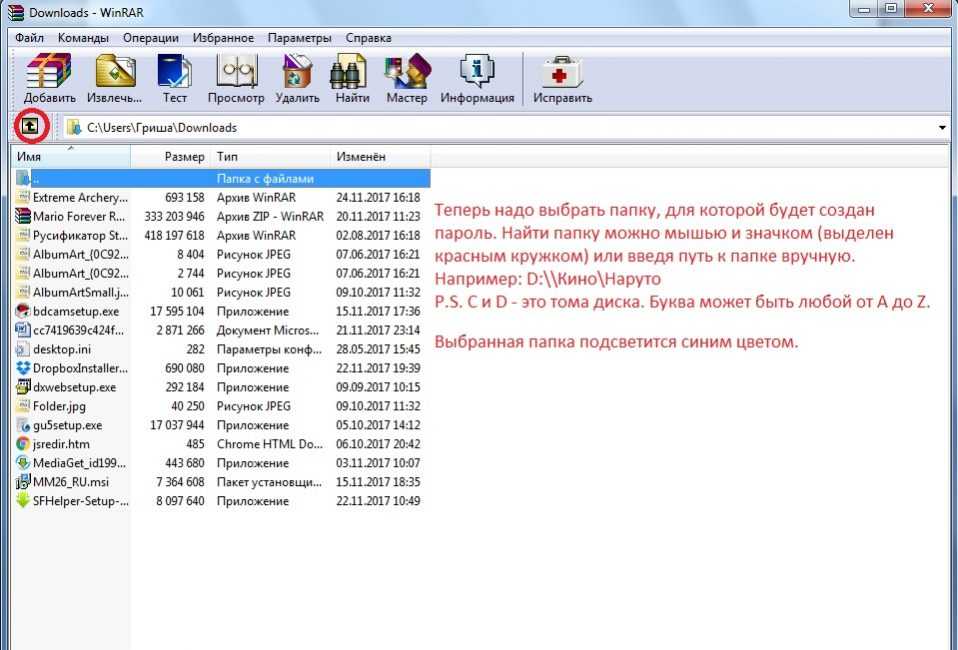Expand the address path dropdown arrow
This screenshot has width=958, height=650.
(x=942, y=128)
